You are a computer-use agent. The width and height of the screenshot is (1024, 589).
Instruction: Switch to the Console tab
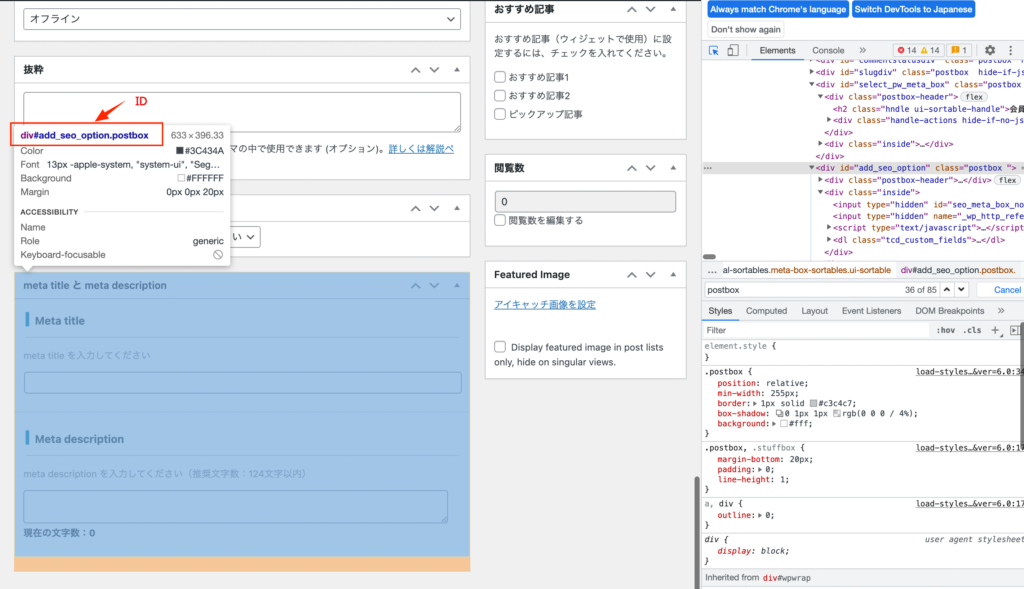828,50
